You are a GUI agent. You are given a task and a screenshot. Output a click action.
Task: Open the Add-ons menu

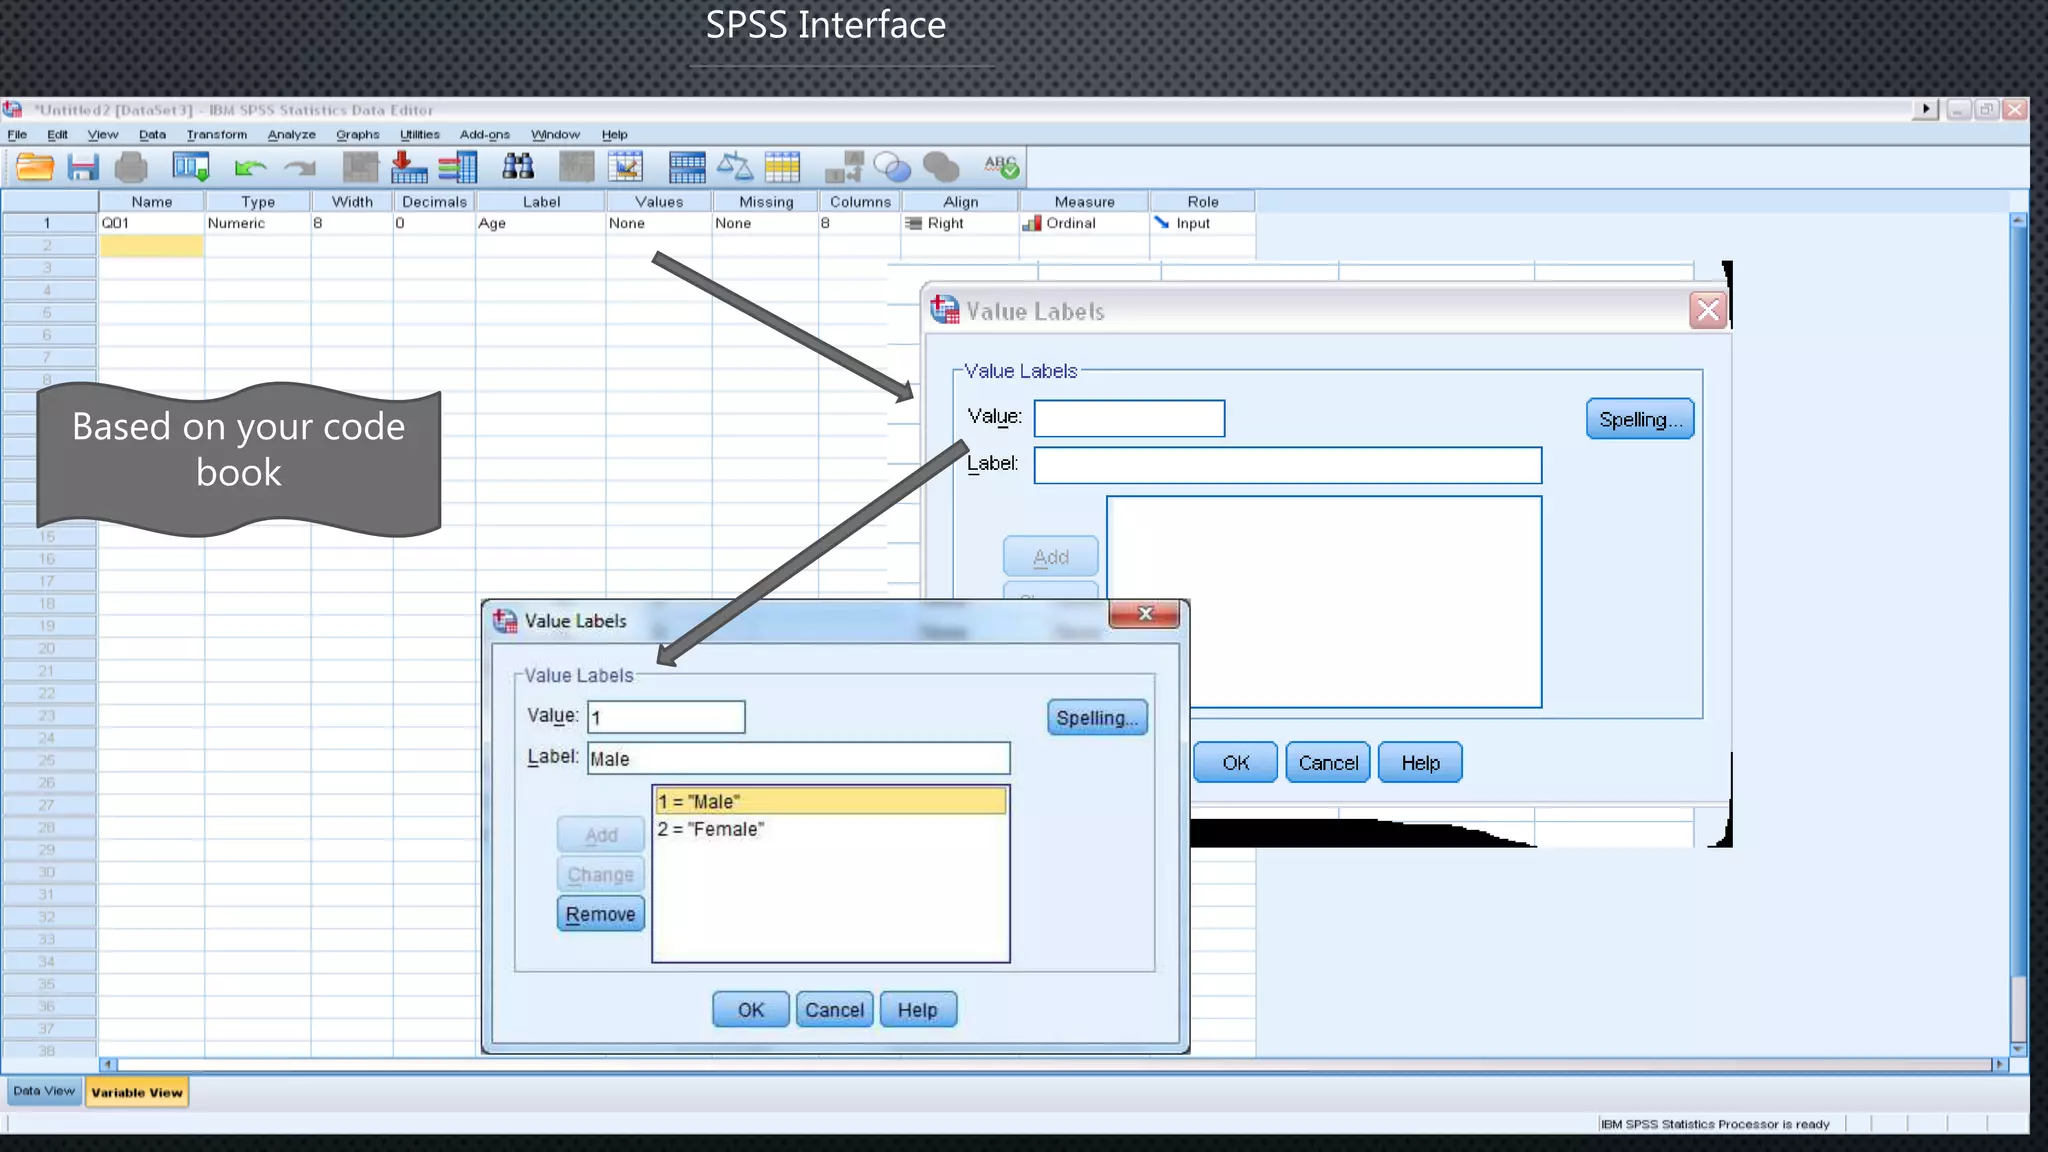pyautogui.click(x=484, y=135)
